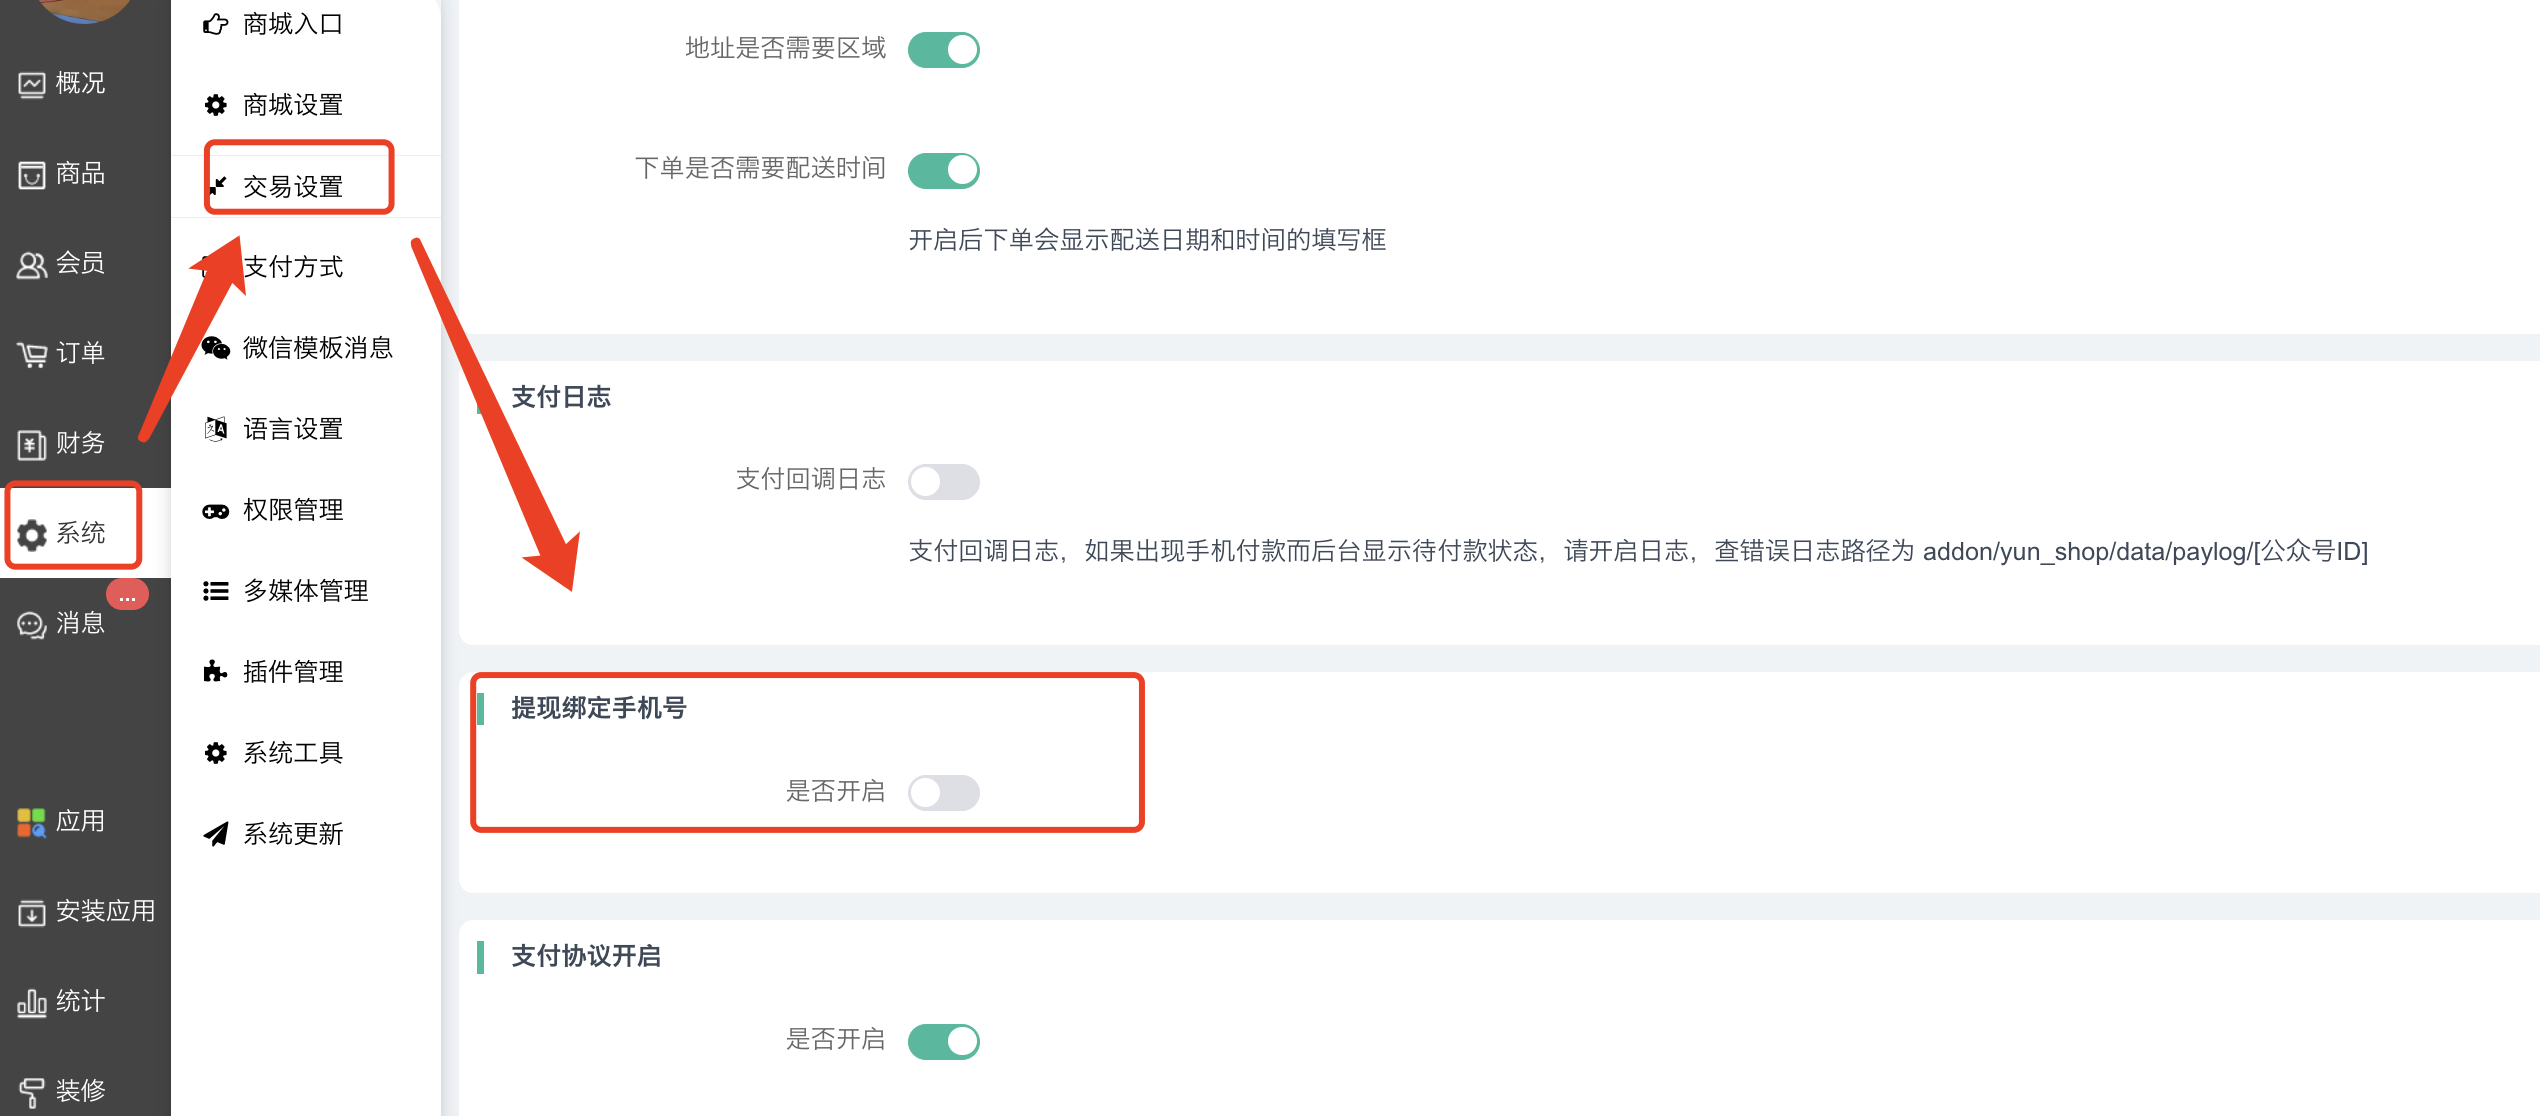Disable the 地址是否需要区域 toggle
This screenshot has width=2540, height=1116.
tap(943, 49)
